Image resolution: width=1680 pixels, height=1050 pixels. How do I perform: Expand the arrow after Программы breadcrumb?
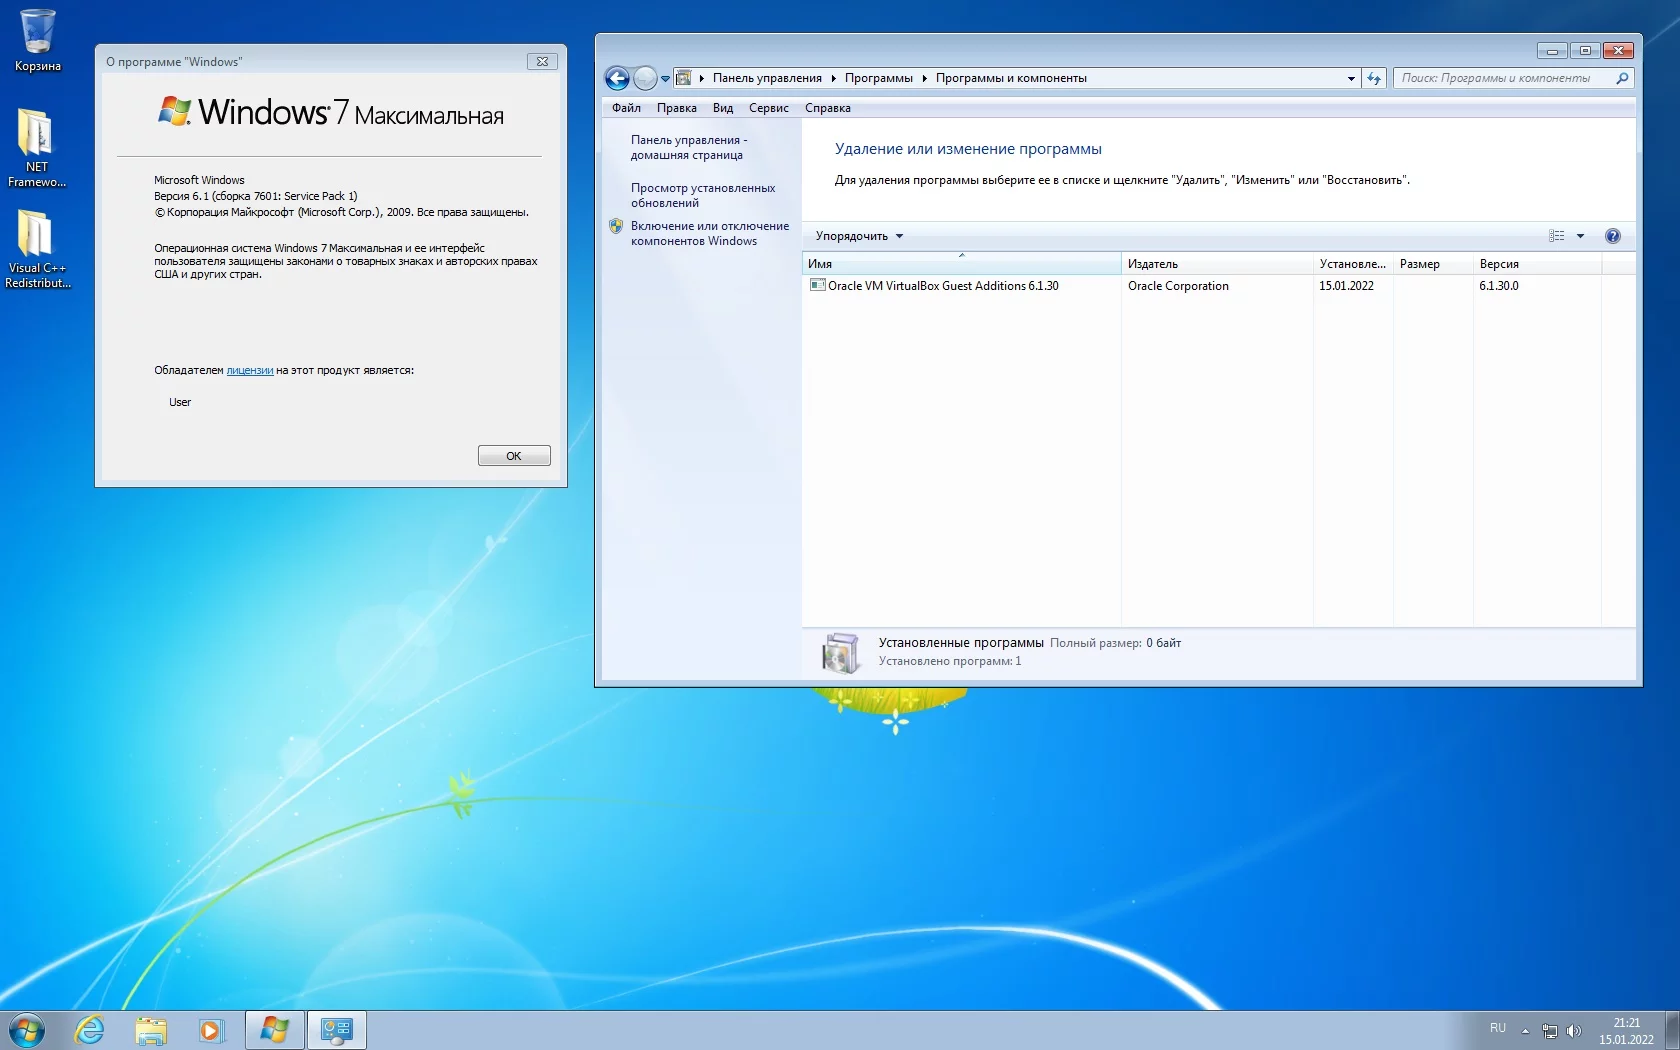pos(924,78)
